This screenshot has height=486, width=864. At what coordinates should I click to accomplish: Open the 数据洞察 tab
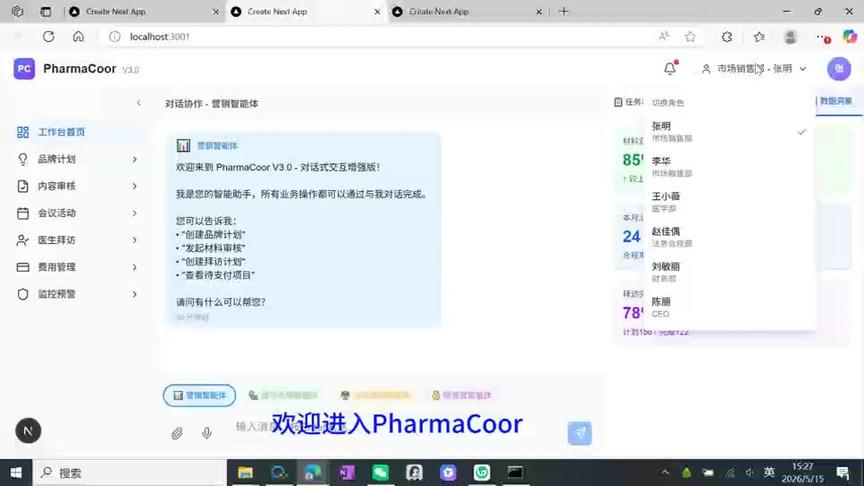[x=835, y=101]
